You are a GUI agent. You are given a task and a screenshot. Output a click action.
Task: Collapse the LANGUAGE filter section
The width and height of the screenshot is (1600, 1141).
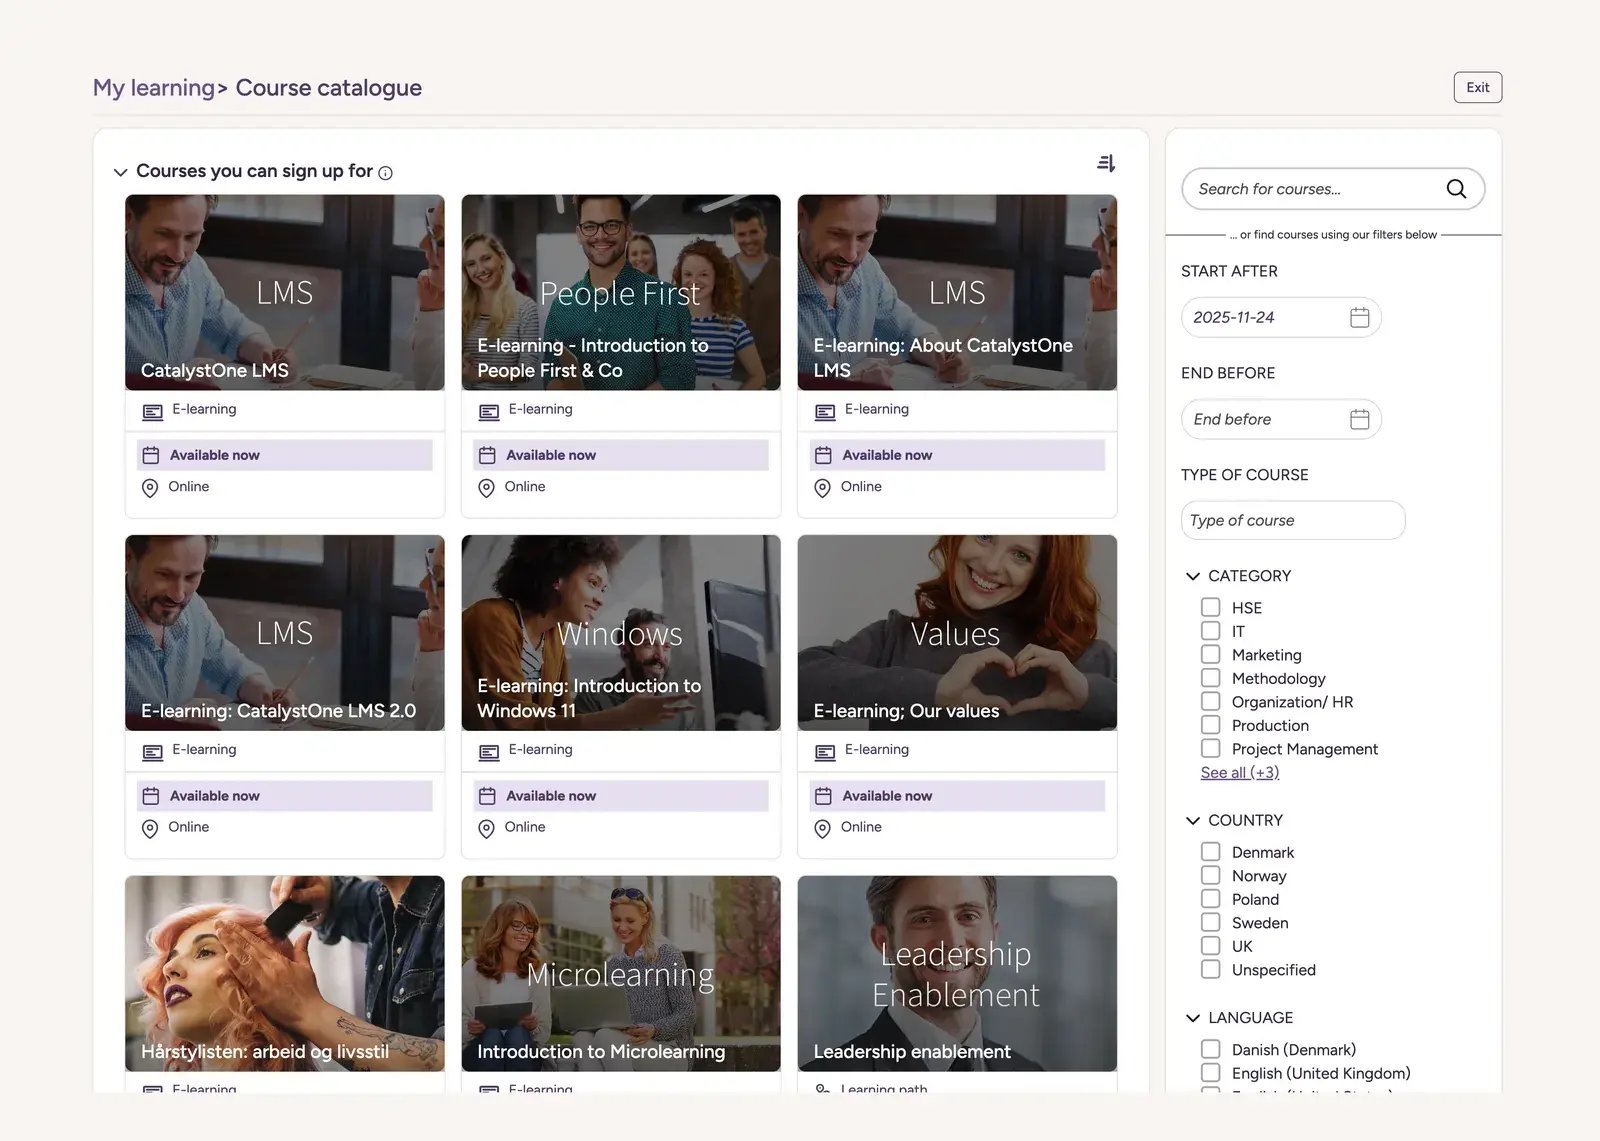[1192, 1018]
